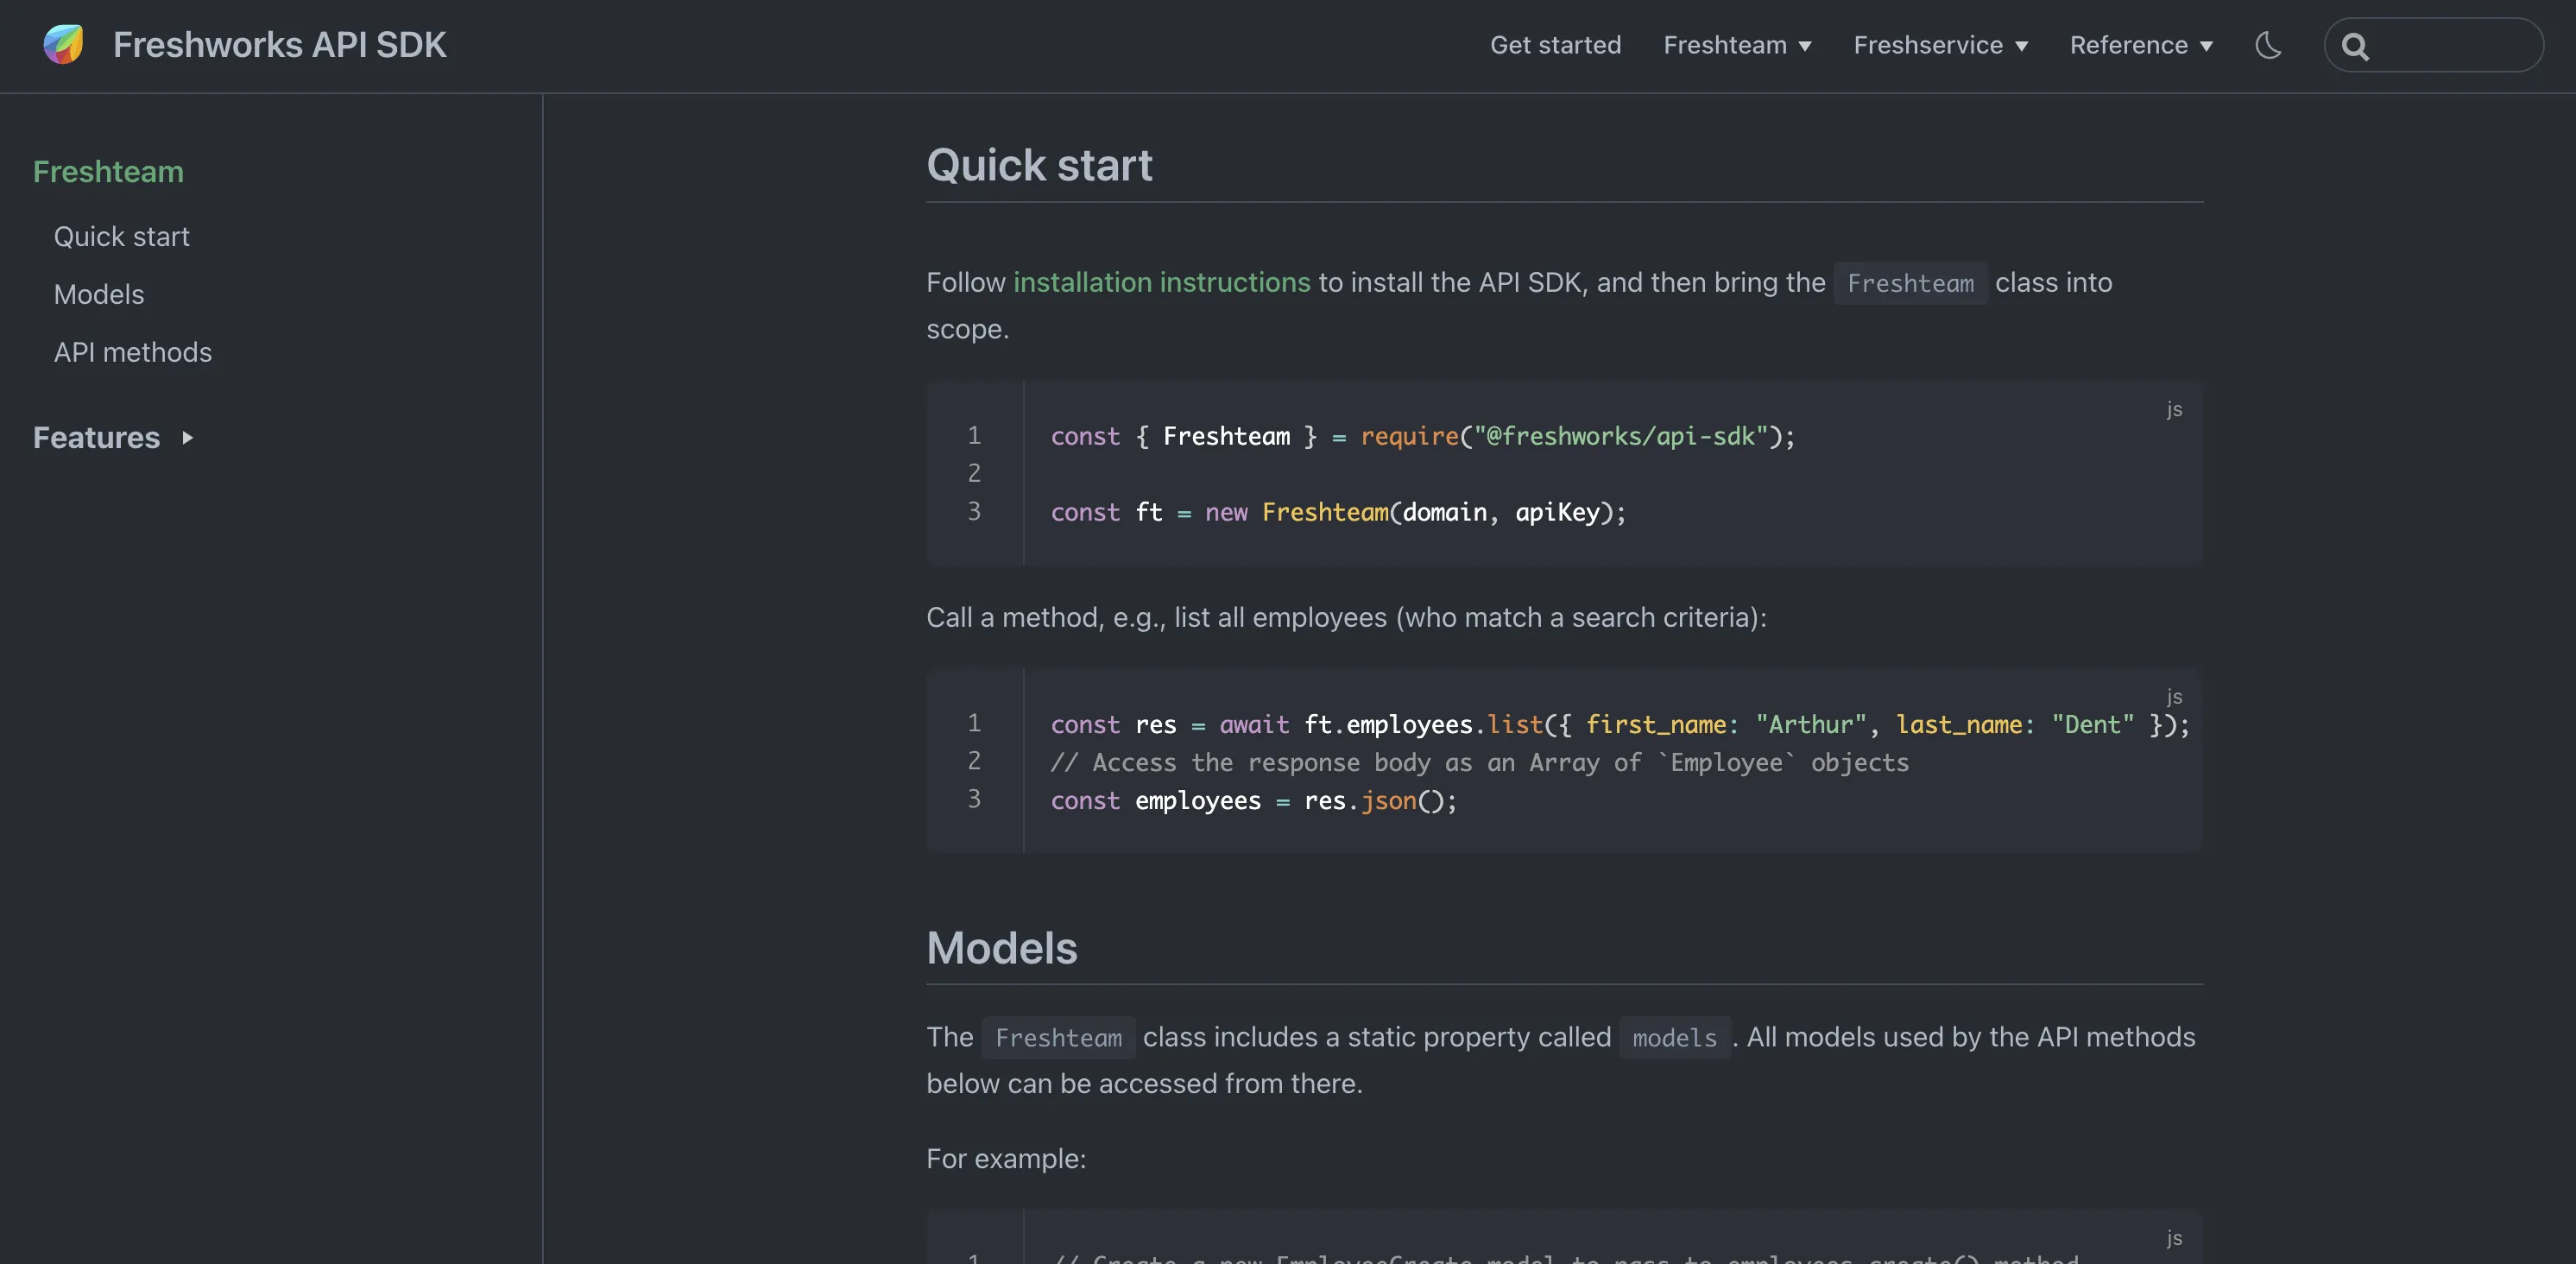Click the Models page heading
Image resolution: width=2576 pixels, height=1264 pixels.
tap(1001, 948)
